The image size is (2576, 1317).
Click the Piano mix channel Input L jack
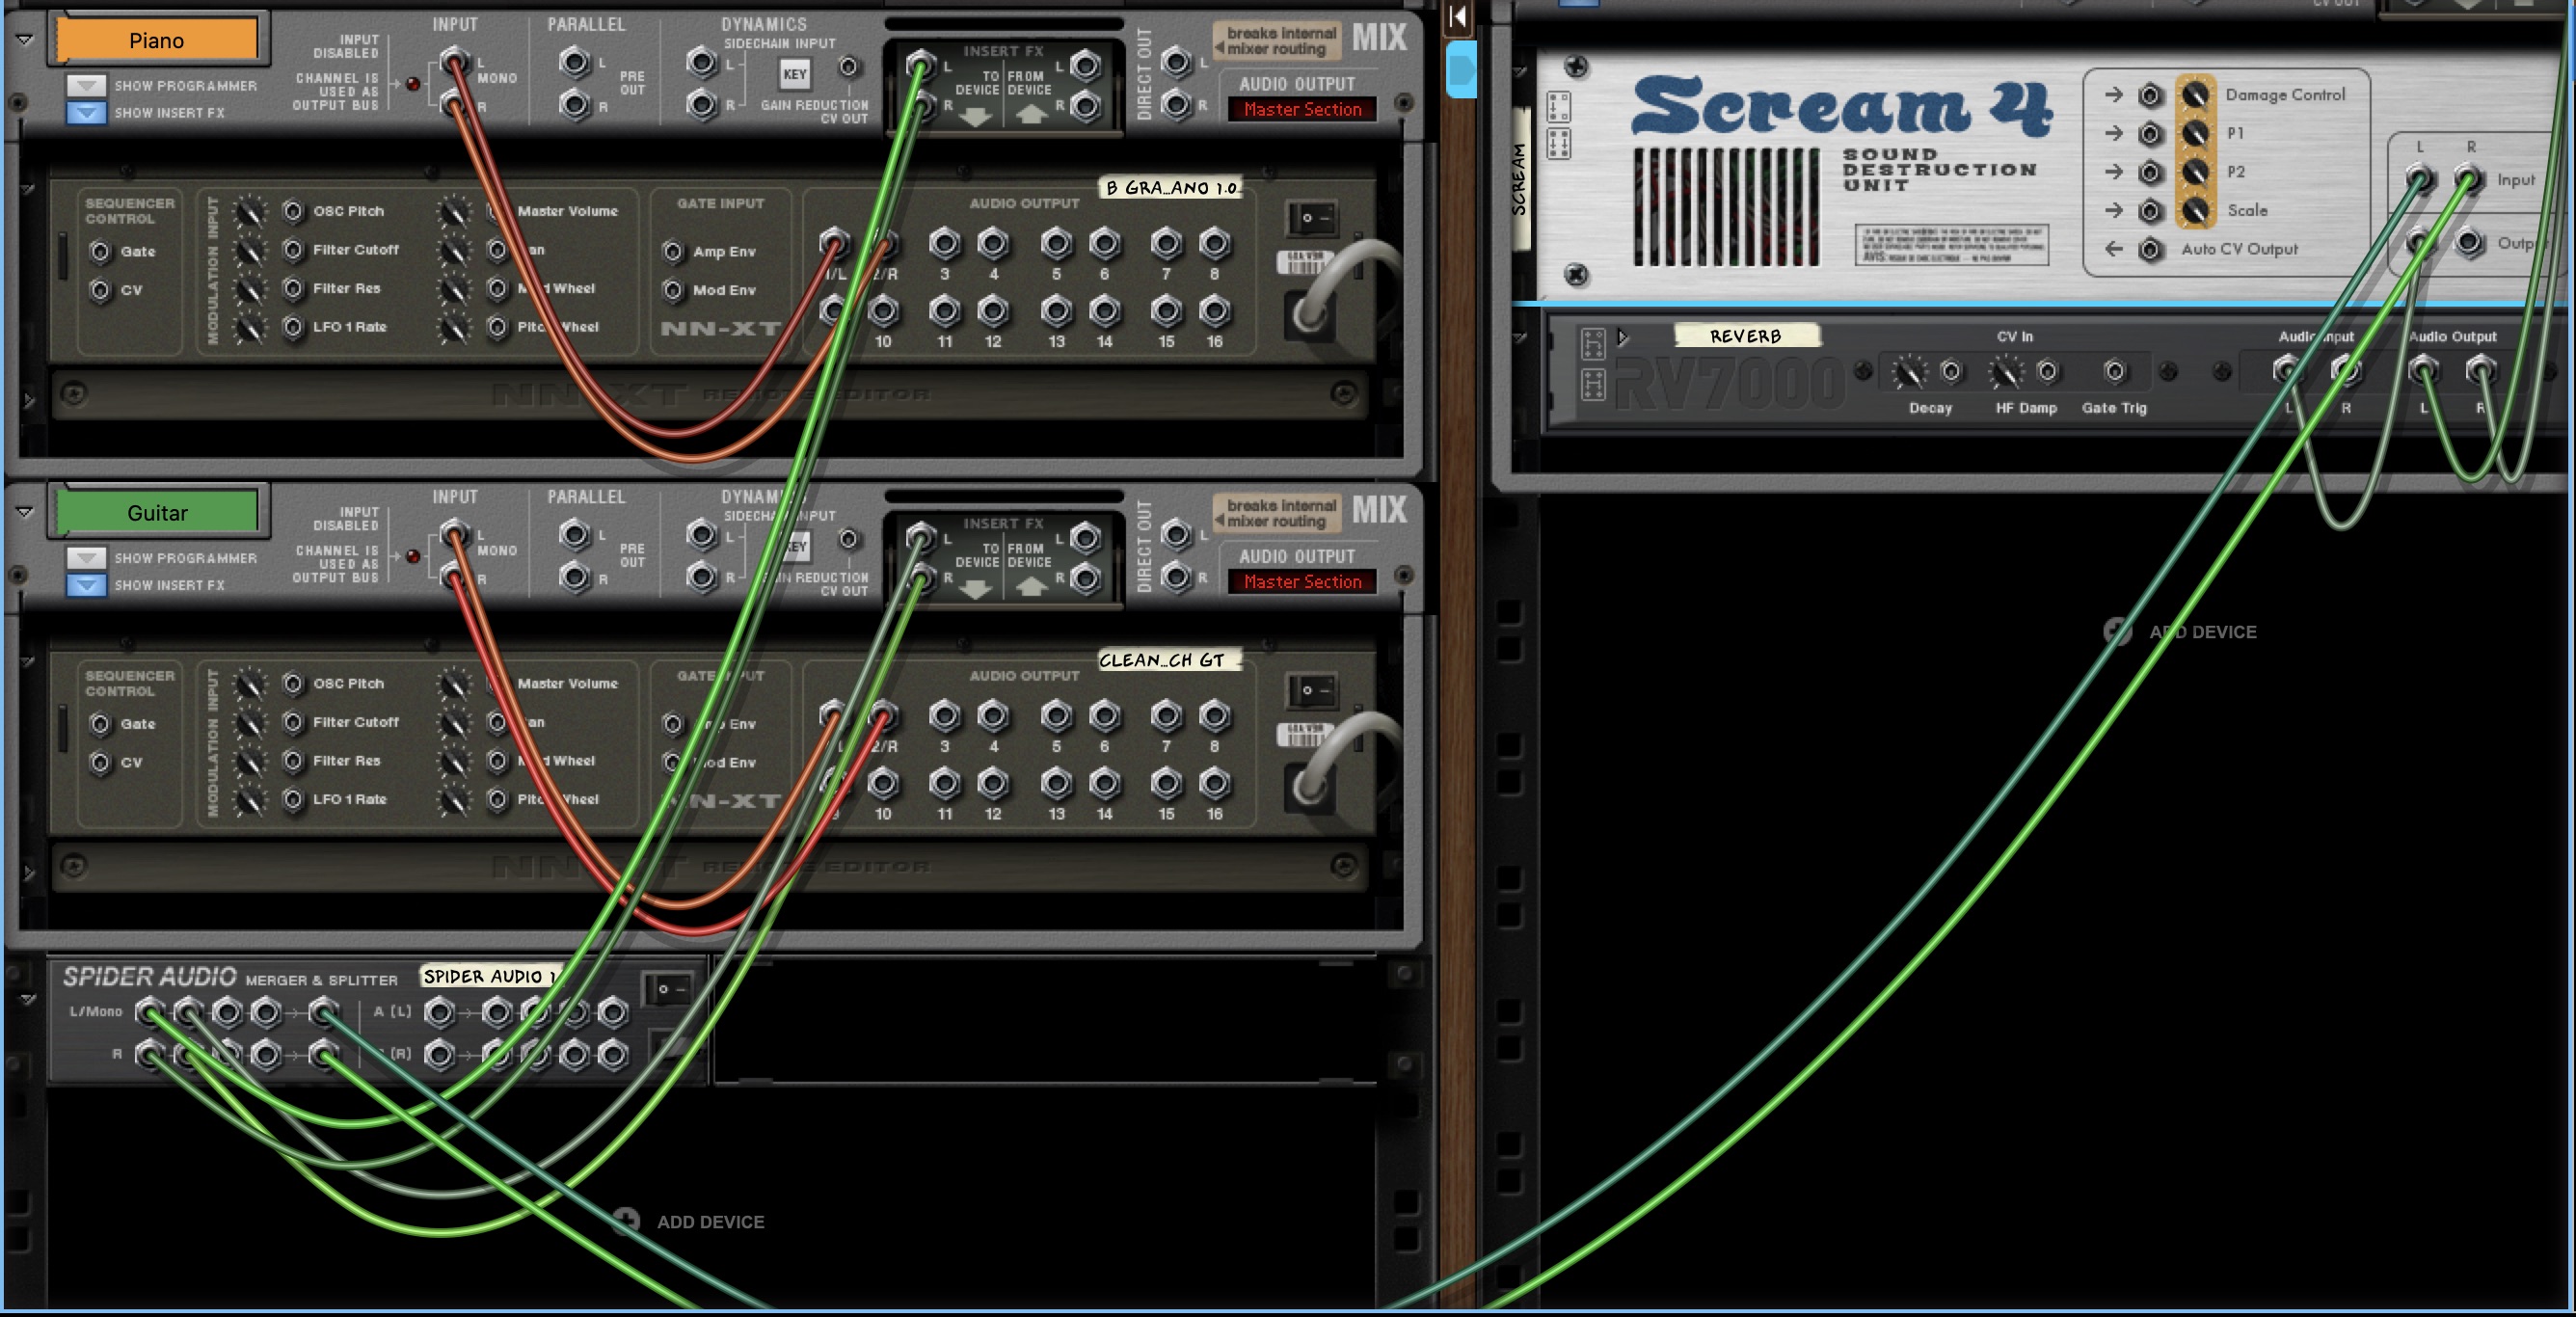(455, 63)
